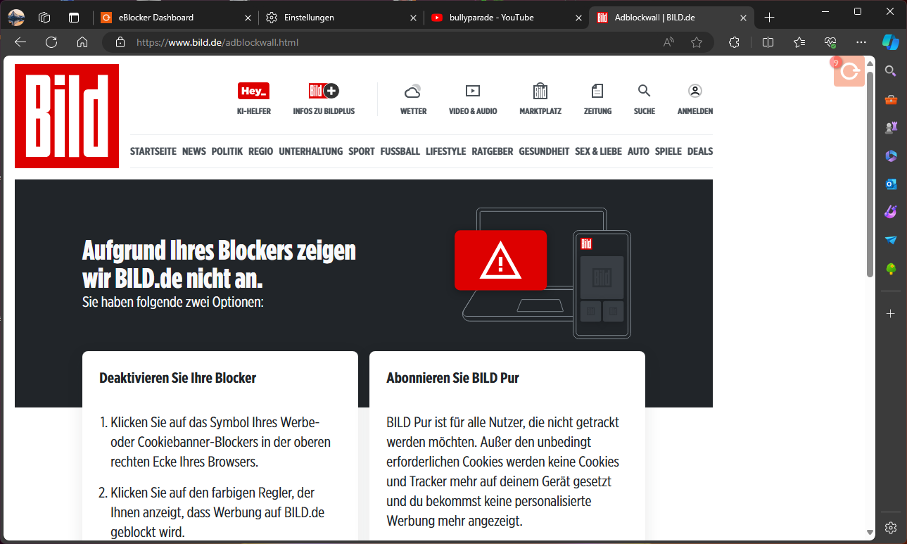This screenshot has width=908, height=544.
Task: Open browser settings and more menu
Action: (861, 42)
